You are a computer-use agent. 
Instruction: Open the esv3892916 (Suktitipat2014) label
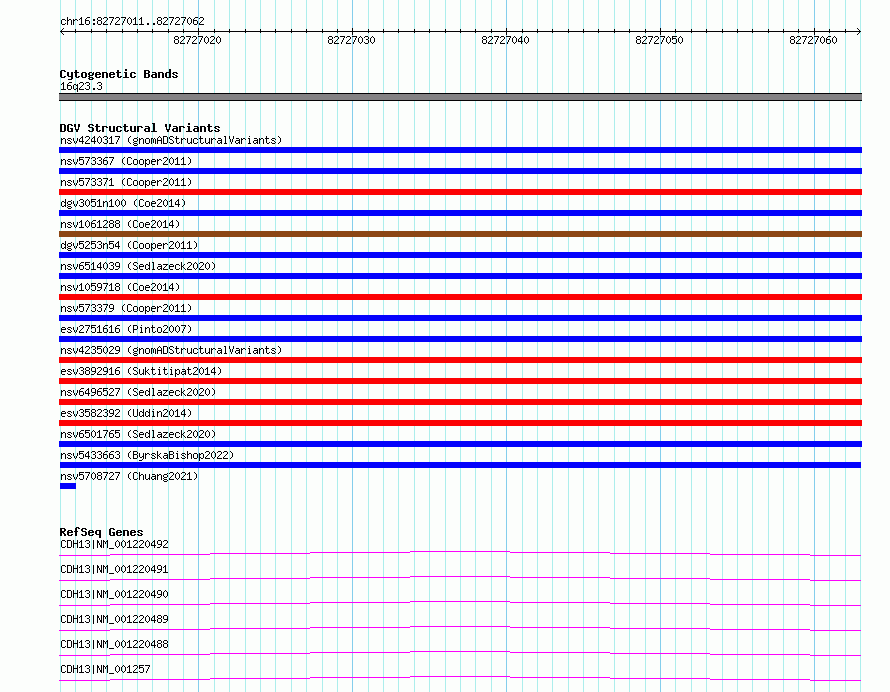[141, 371]
